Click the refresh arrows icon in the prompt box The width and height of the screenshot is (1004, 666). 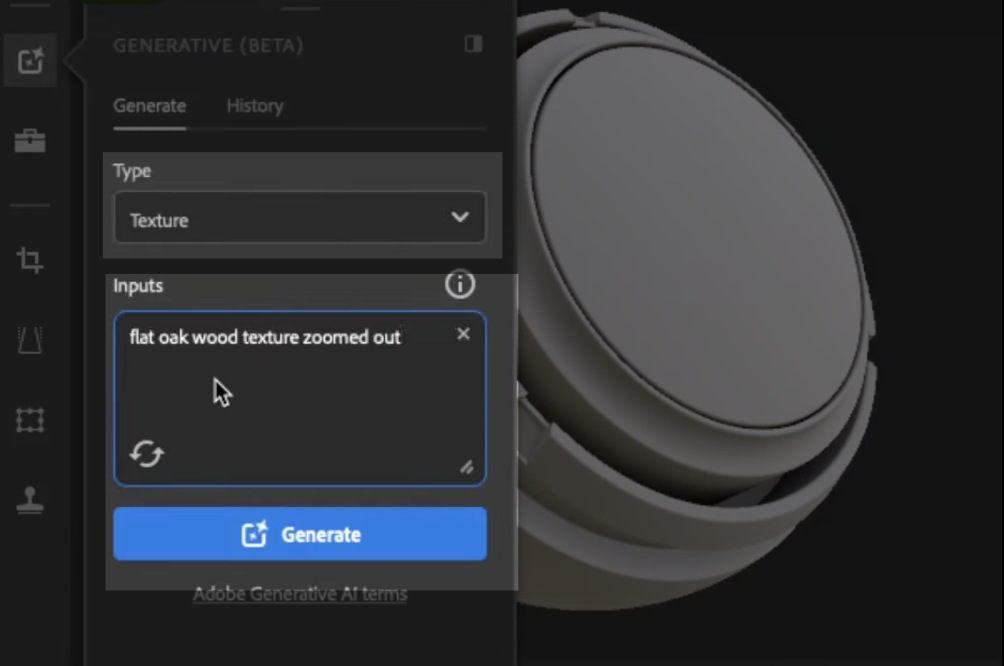[147, 454]
